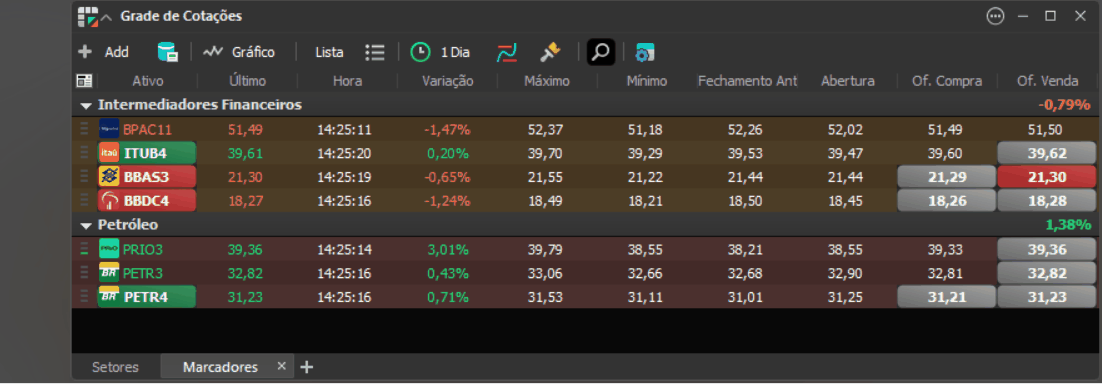Click the Grade de Cotações window icon
This screenshot has width=1102, height=384.
point(88,16)
